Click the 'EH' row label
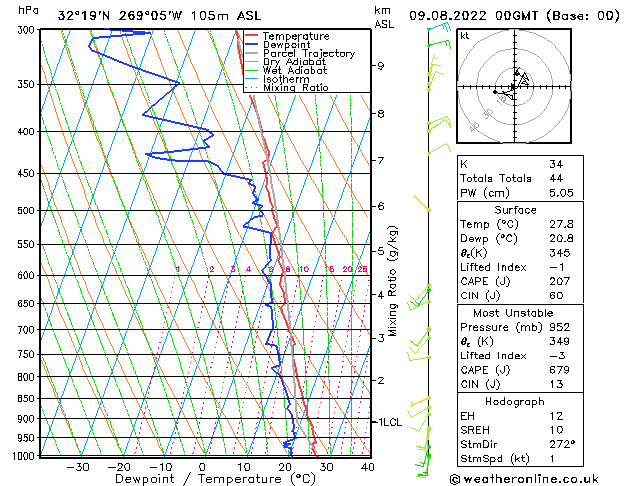The height and width of the screenshot is (486, 629). [x=467, y=416]
